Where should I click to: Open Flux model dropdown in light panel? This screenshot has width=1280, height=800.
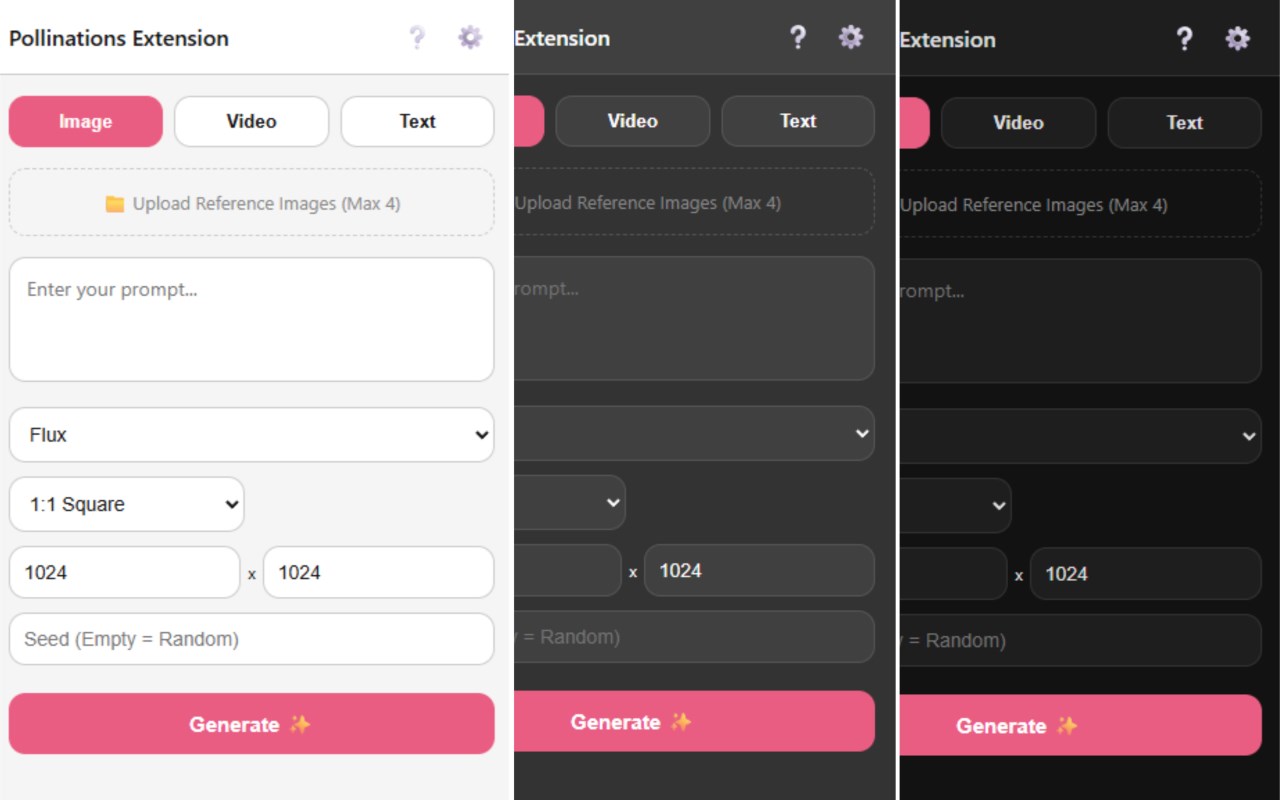pyautogui.click(x=251, y=435)
